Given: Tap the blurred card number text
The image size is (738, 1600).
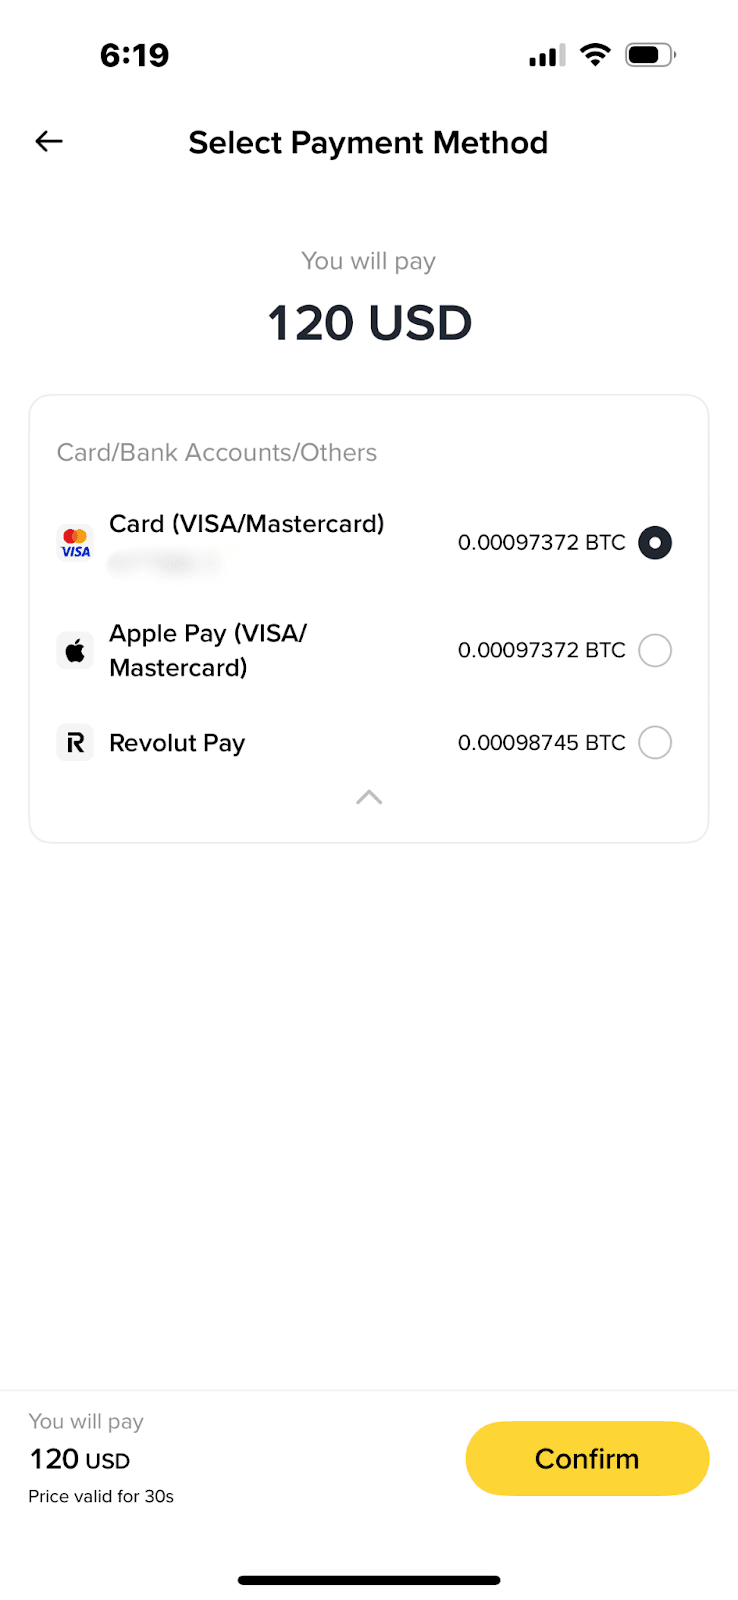Looking at the screenshot, I should coord(165,564).
